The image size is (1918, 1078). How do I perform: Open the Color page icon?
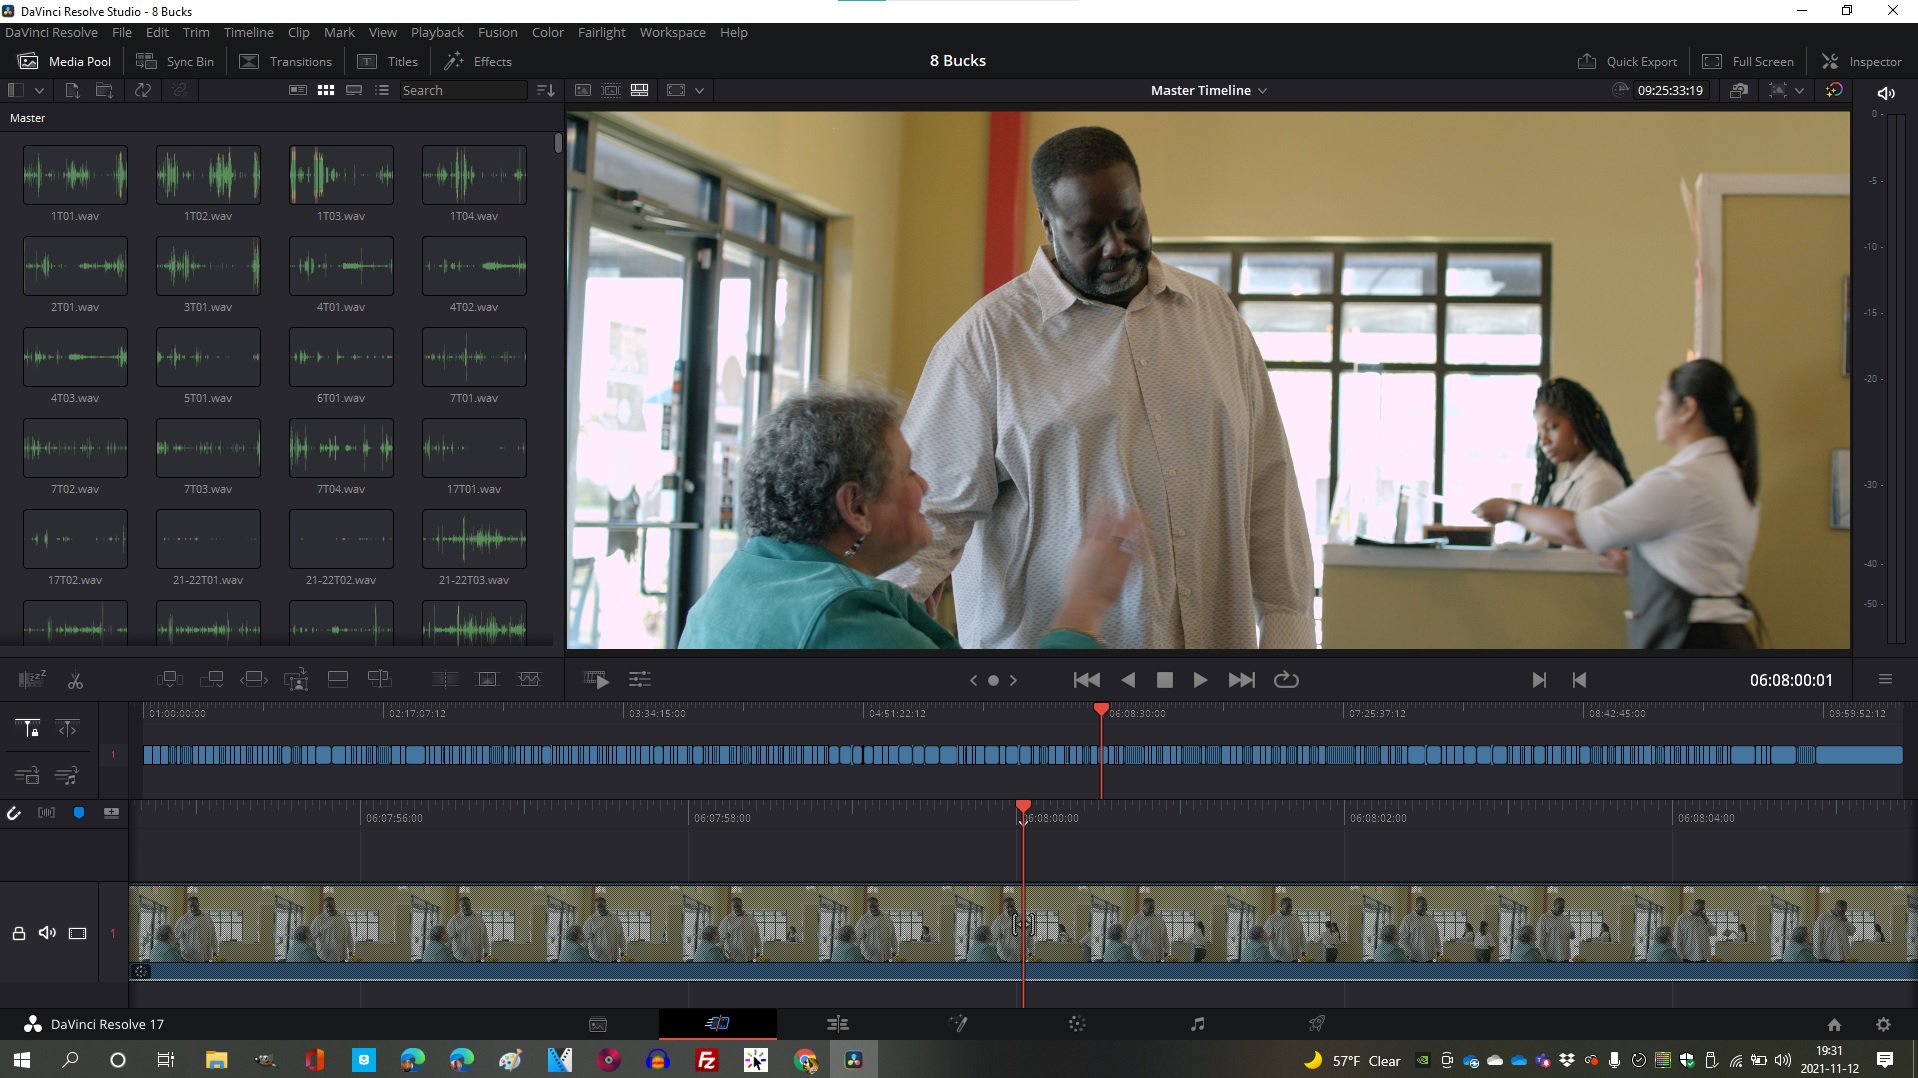[x=1076, y=1024]
